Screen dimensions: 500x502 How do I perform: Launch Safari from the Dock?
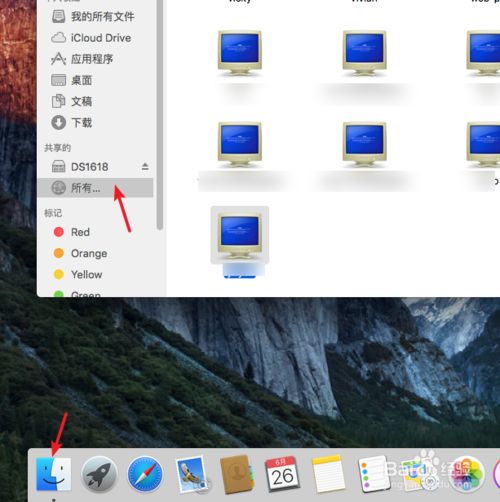(145, 474)
